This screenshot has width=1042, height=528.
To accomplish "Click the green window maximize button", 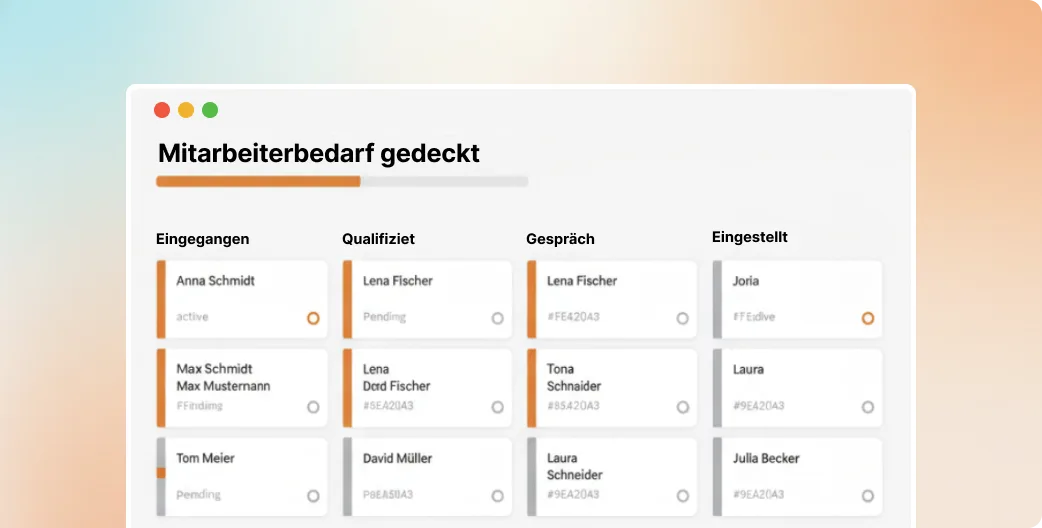I will [210, 110].
